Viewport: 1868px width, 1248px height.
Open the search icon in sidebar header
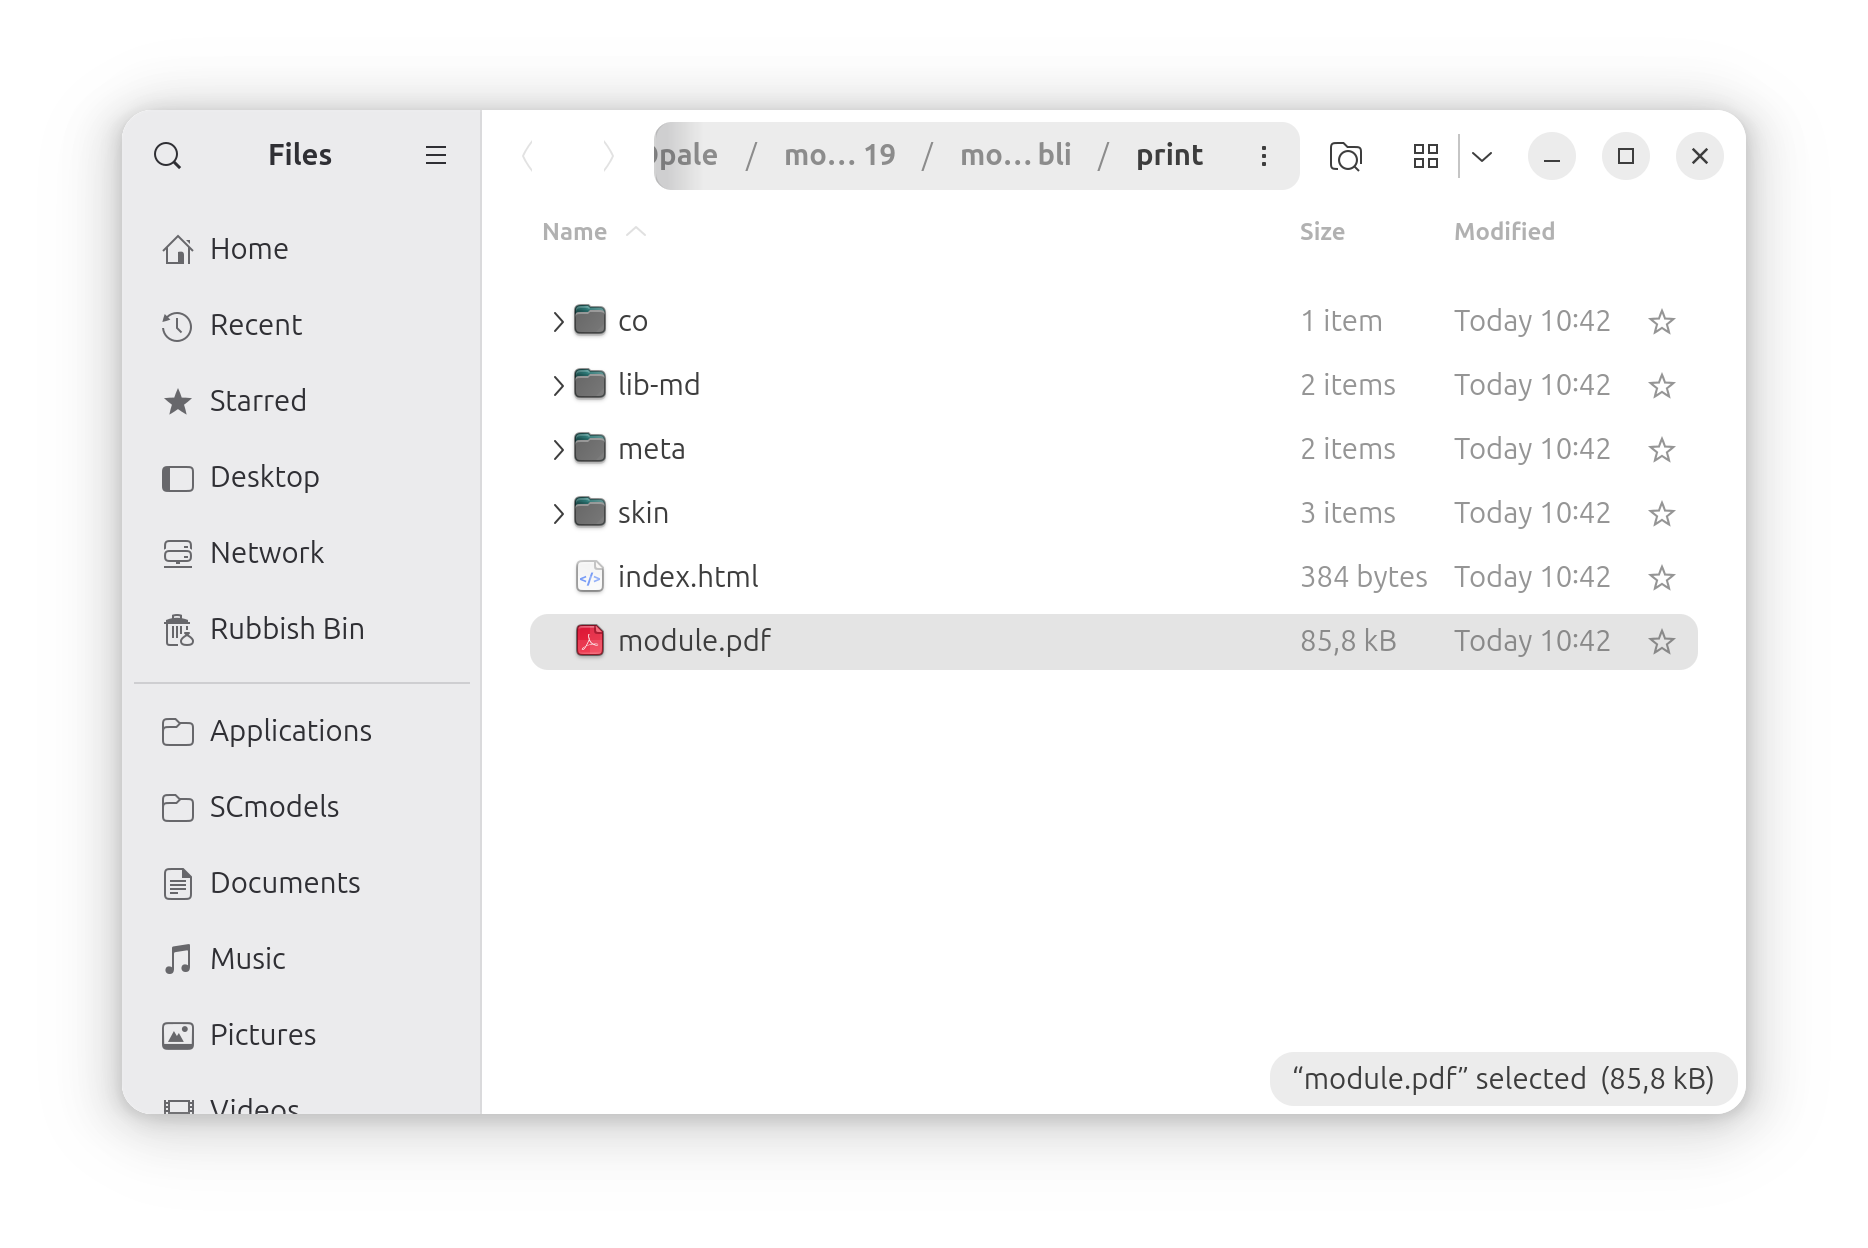[x=167, y=156]
